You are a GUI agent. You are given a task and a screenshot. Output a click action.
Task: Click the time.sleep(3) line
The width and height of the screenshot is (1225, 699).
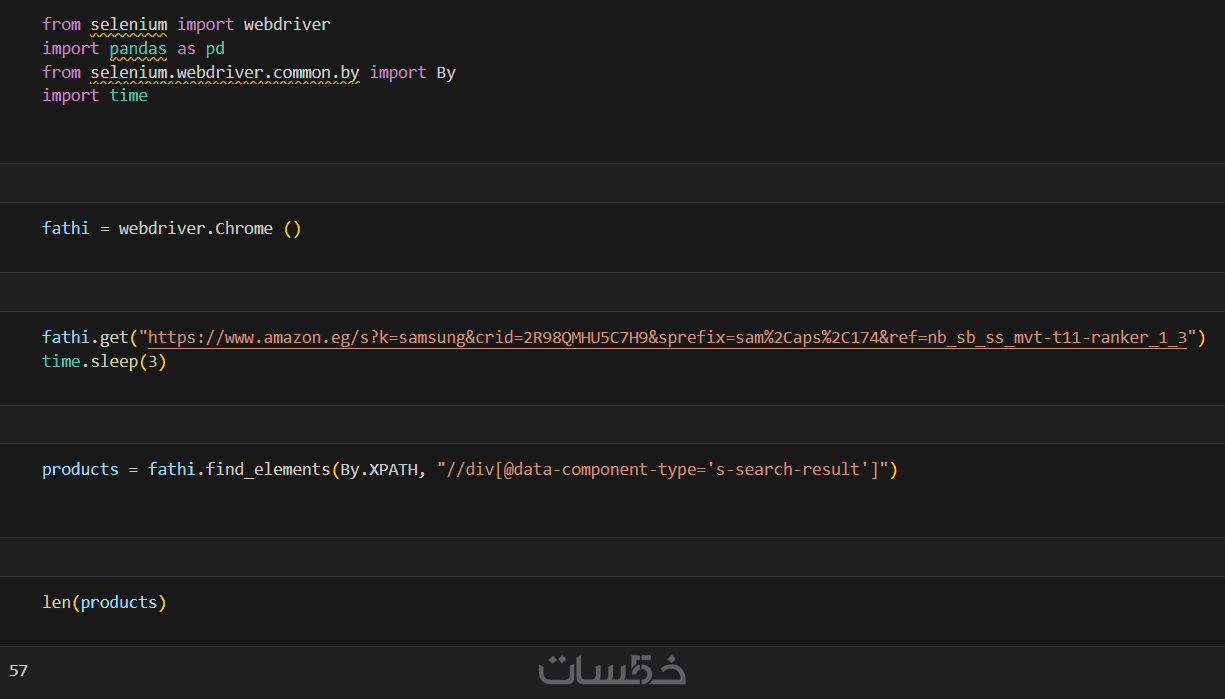[x=104, y=361]
